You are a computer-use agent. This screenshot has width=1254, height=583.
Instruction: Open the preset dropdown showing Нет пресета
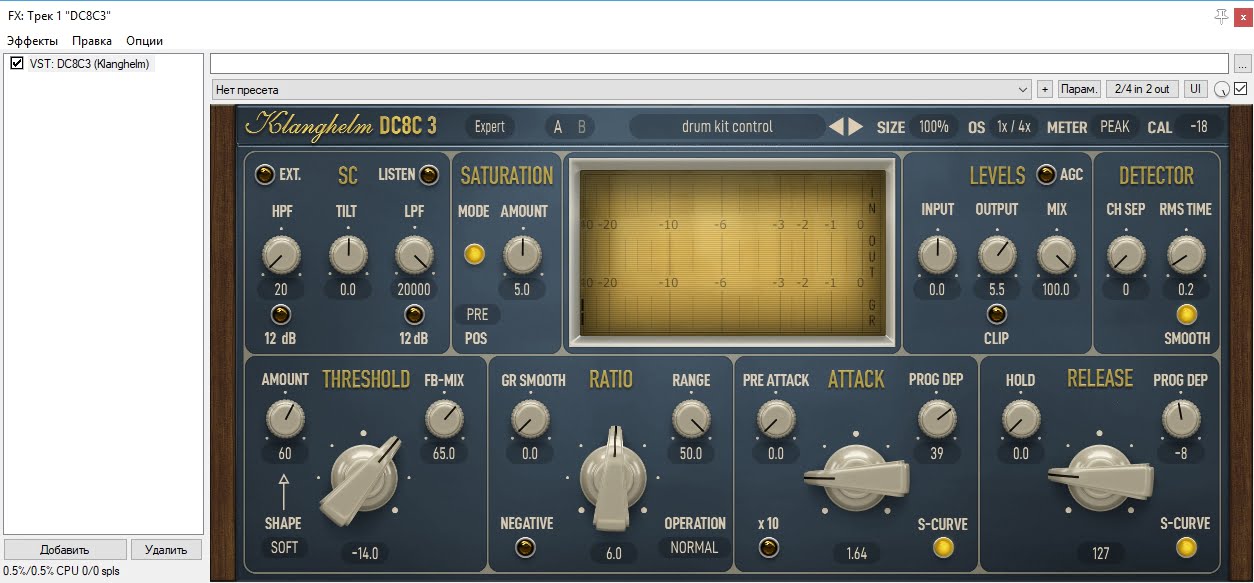(621, 89)
